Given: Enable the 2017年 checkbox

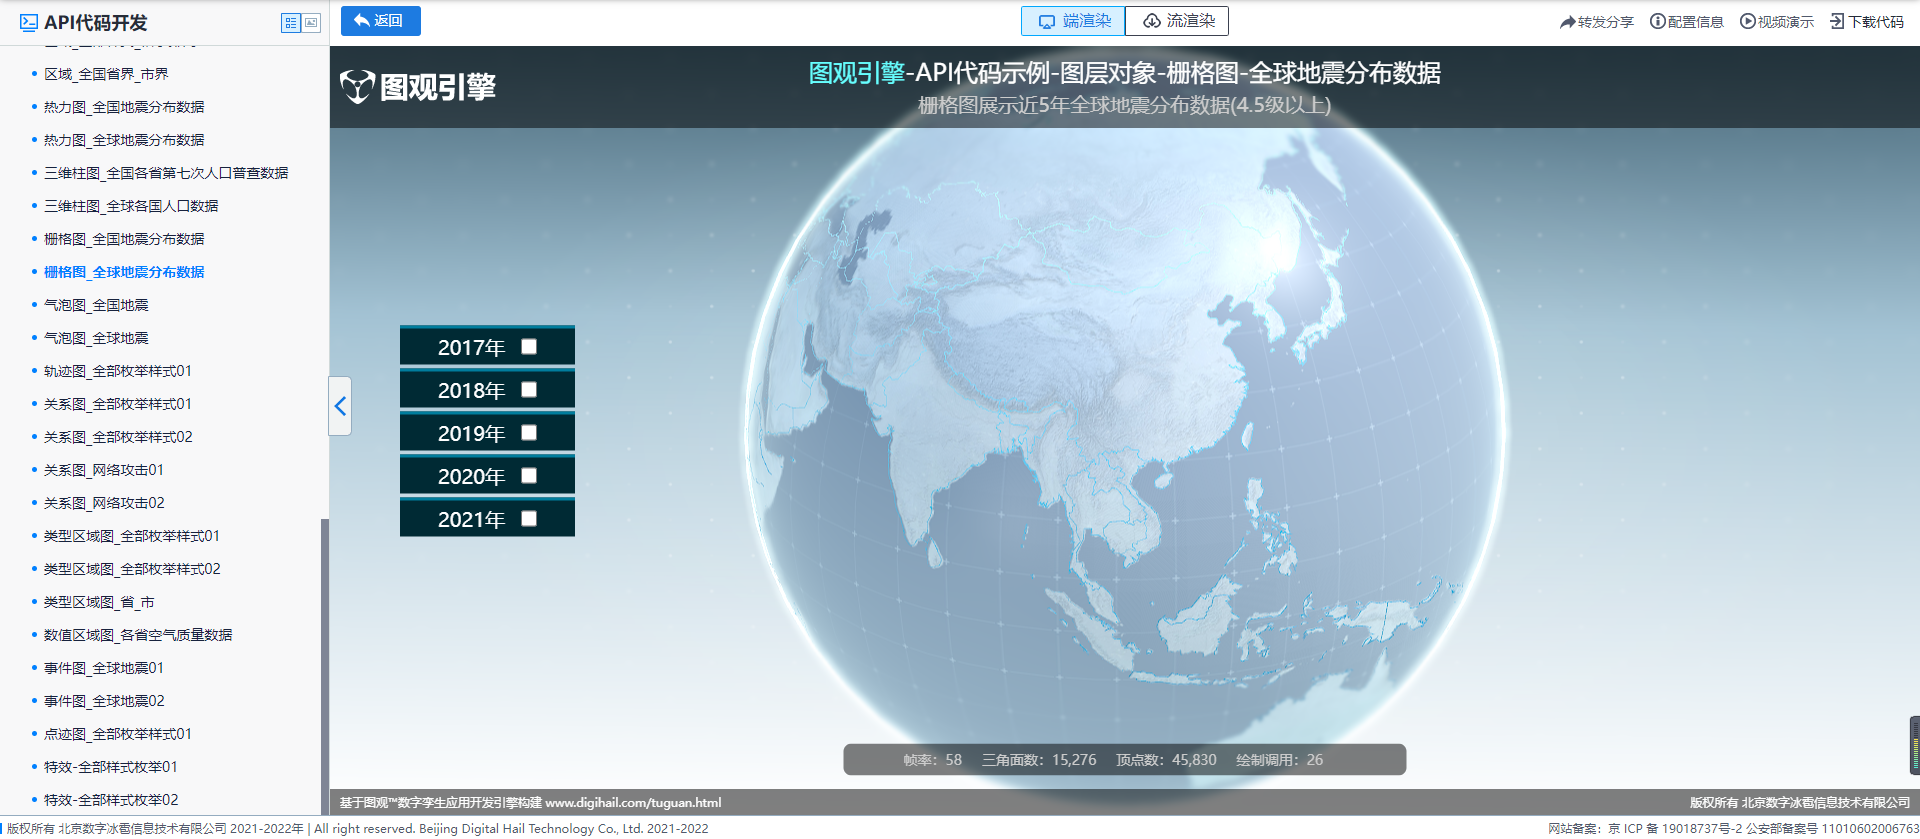Looking at the screenshot, I should click(x=529, y=347).
